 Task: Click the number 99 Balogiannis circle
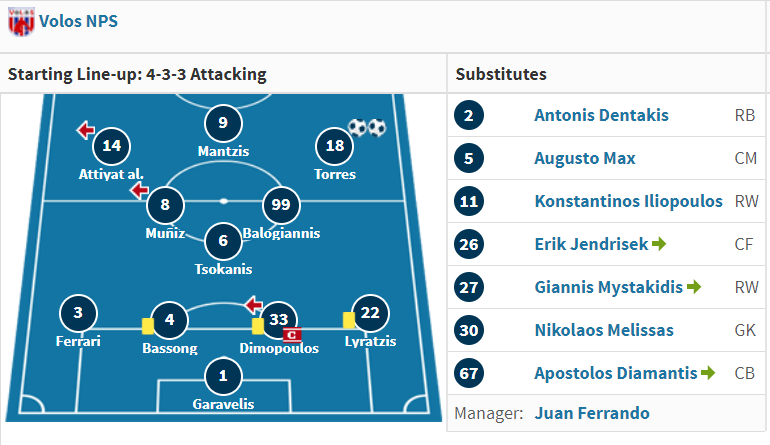[x=281, y=205]
